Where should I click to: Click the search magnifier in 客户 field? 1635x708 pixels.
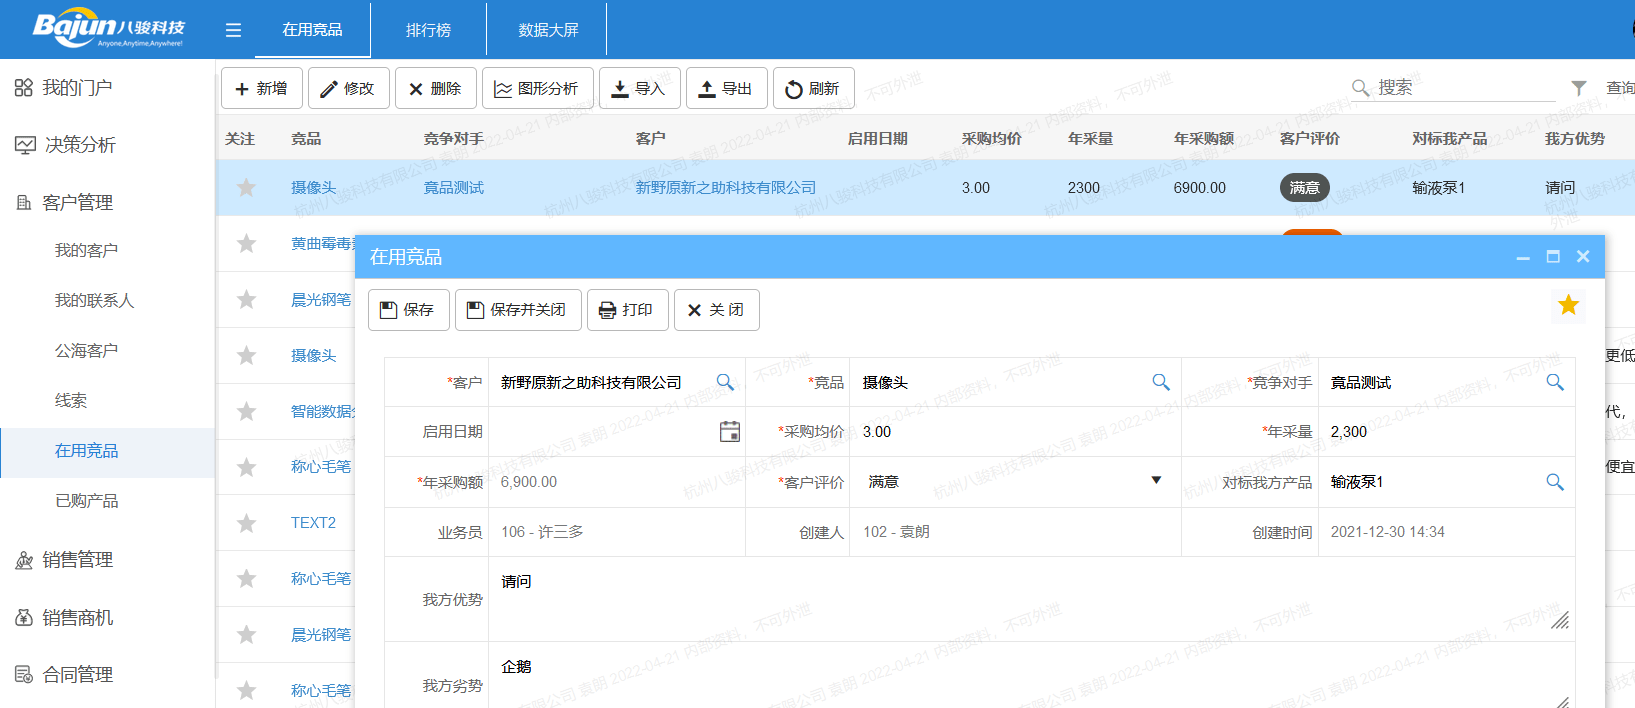(x=725, y=382)
